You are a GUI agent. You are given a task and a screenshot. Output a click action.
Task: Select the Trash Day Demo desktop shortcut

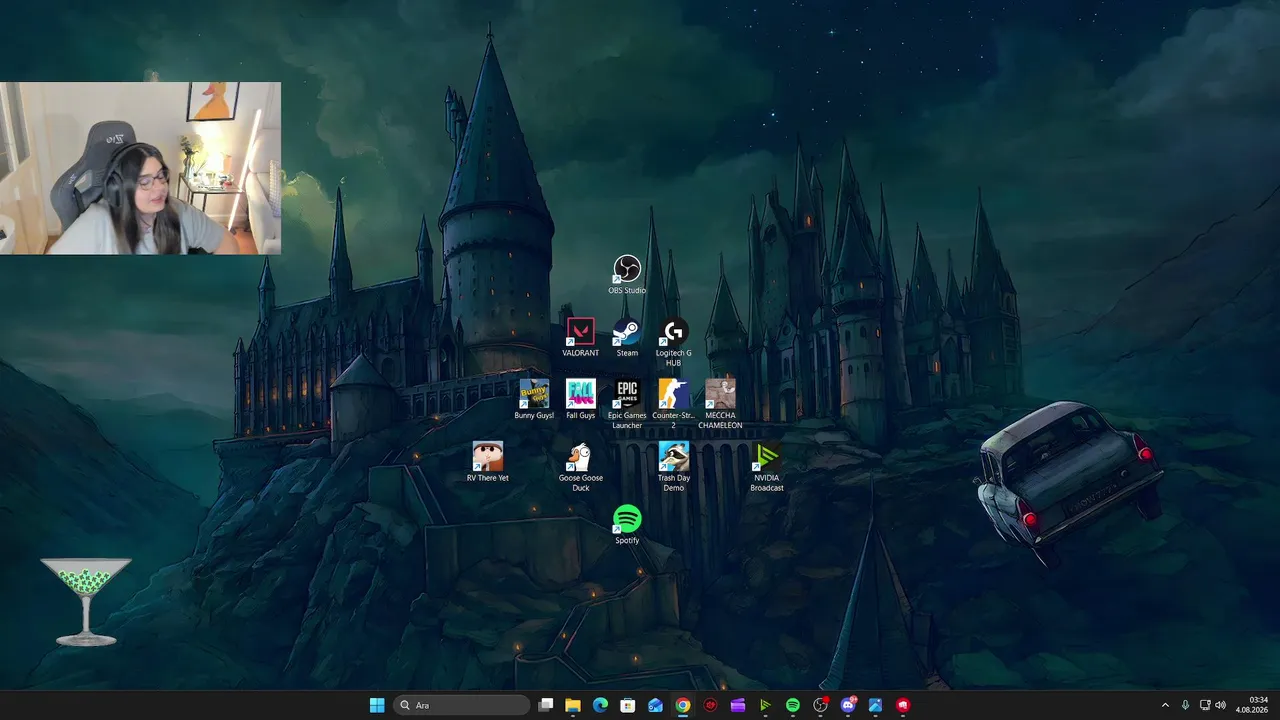674,467
